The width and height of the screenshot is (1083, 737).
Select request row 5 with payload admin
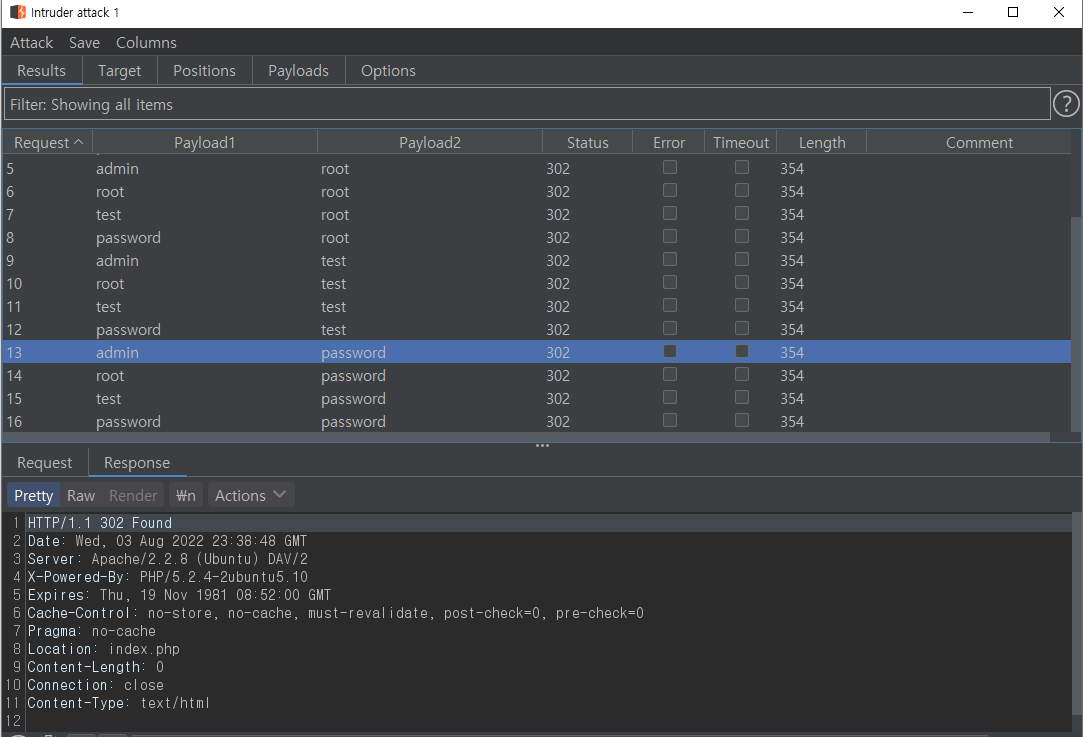pyautogui.click(x=537, y=169)
